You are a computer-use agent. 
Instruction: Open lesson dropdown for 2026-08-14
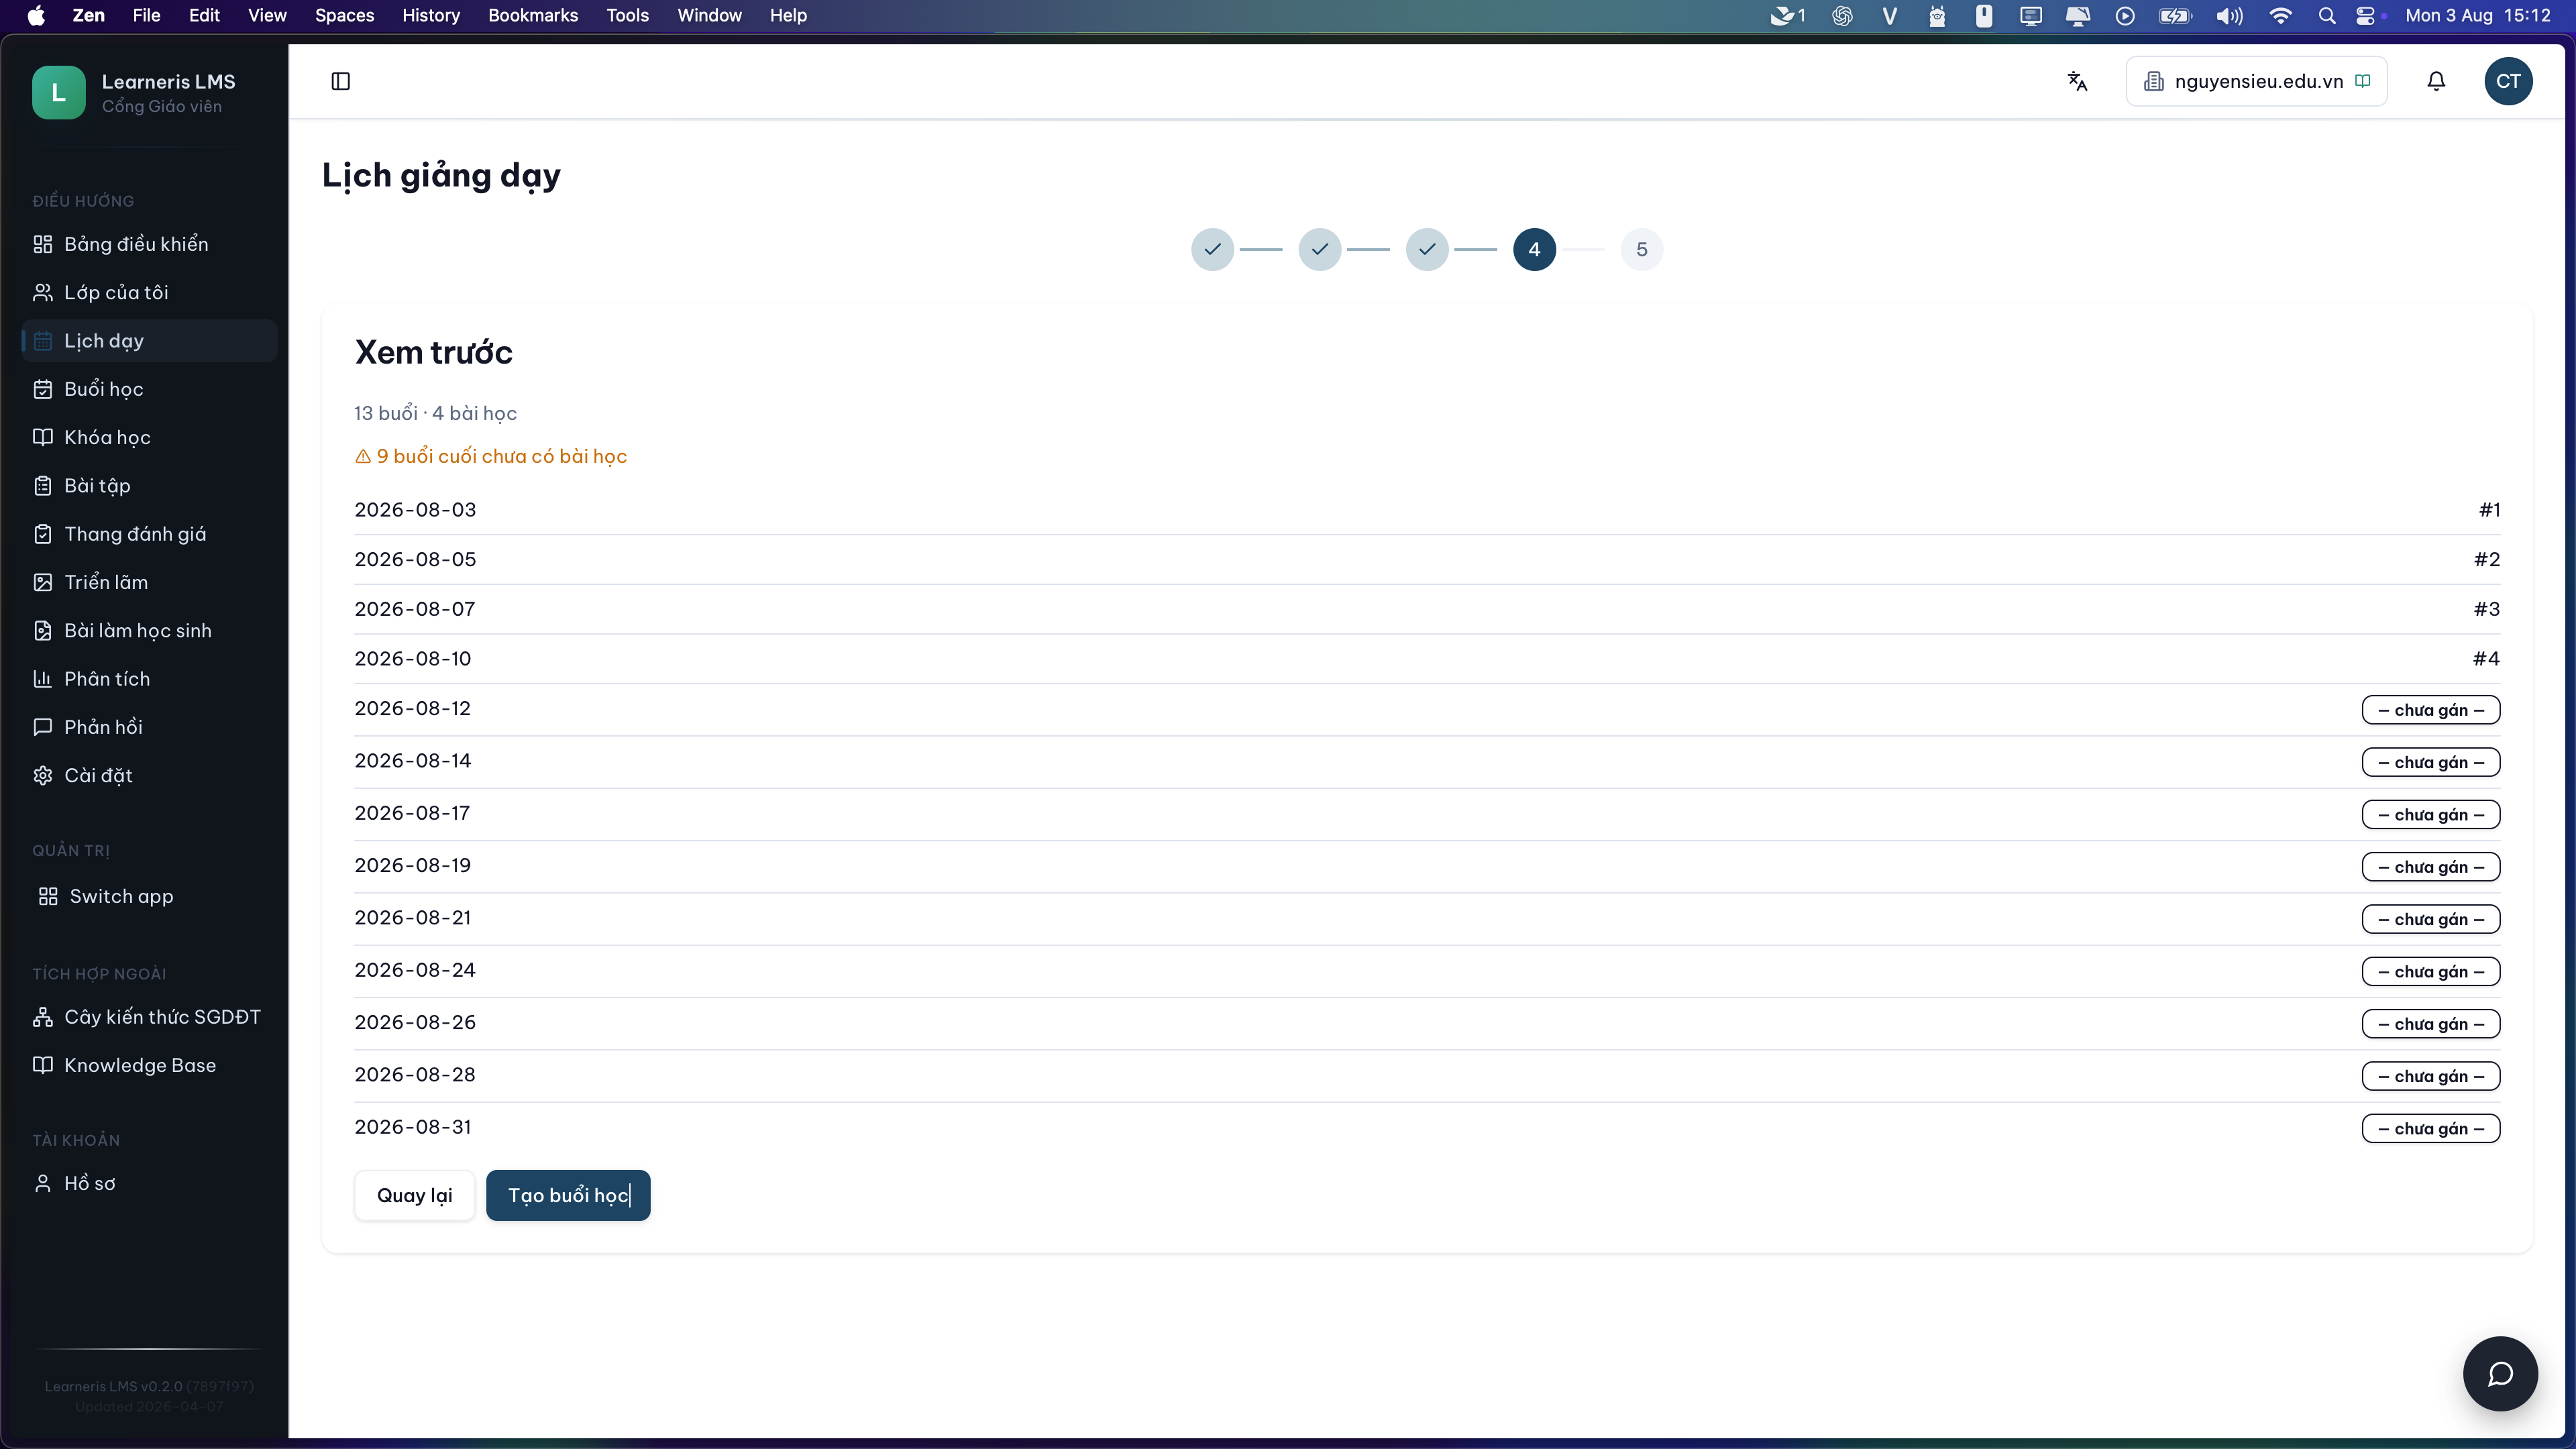2431,762
